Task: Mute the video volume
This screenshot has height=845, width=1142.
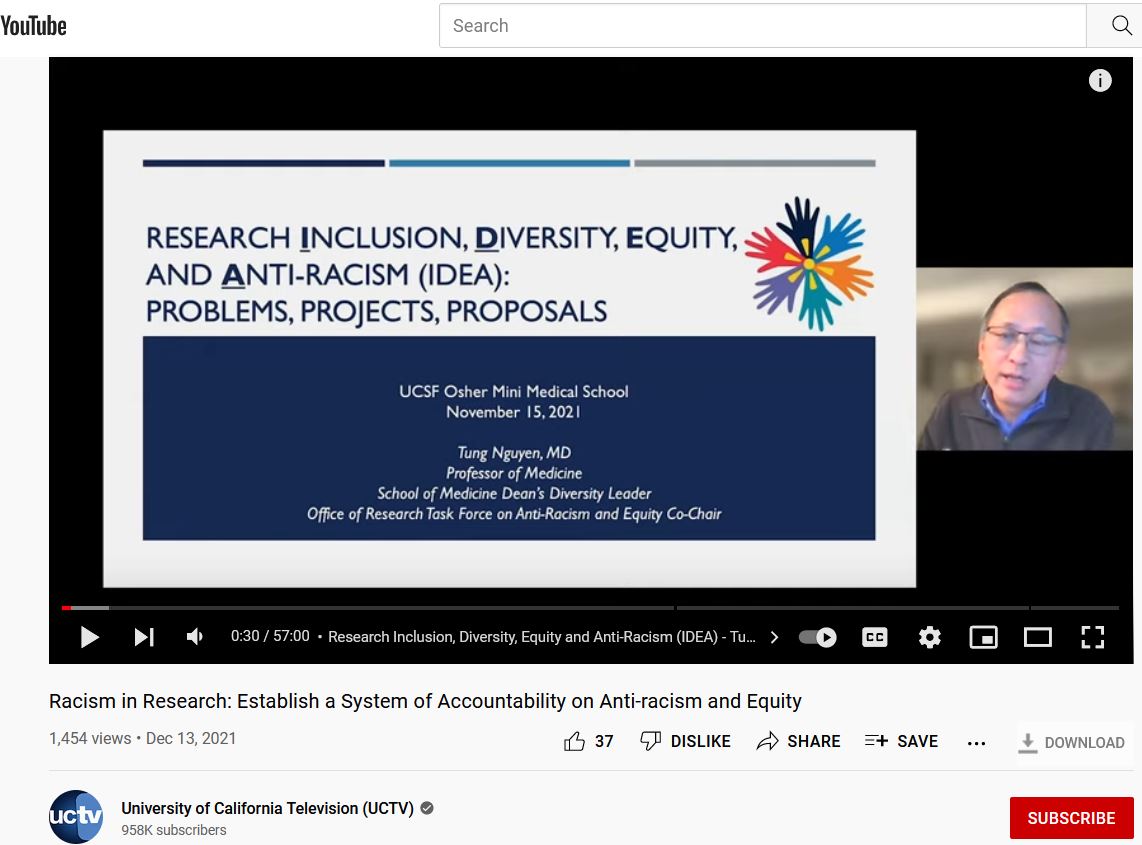Action: (x=194, y=637)
